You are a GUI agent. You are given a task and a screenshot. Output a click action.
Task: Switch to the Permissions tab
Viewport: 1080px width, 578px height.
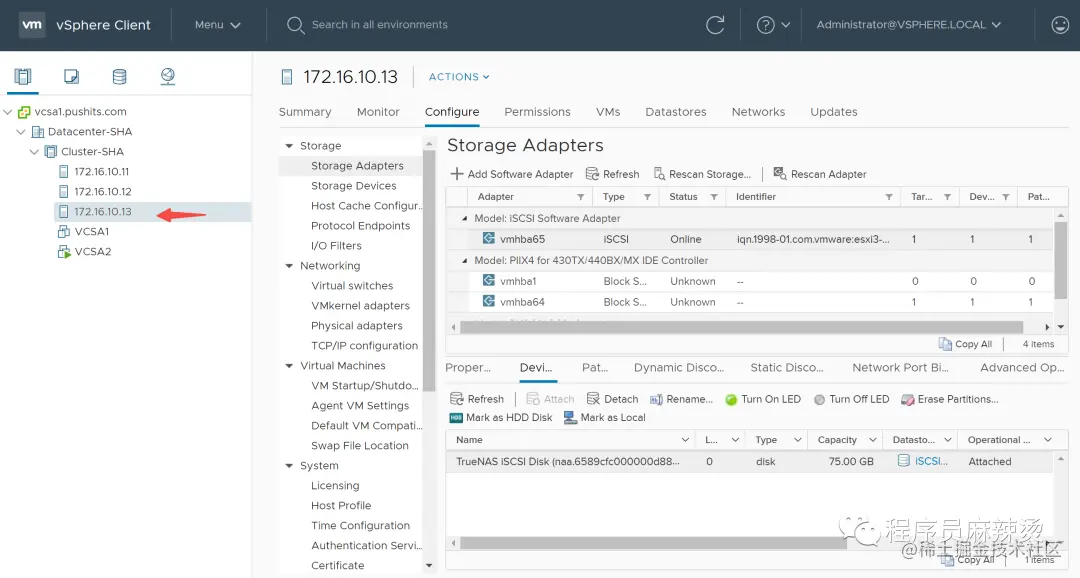537,112
